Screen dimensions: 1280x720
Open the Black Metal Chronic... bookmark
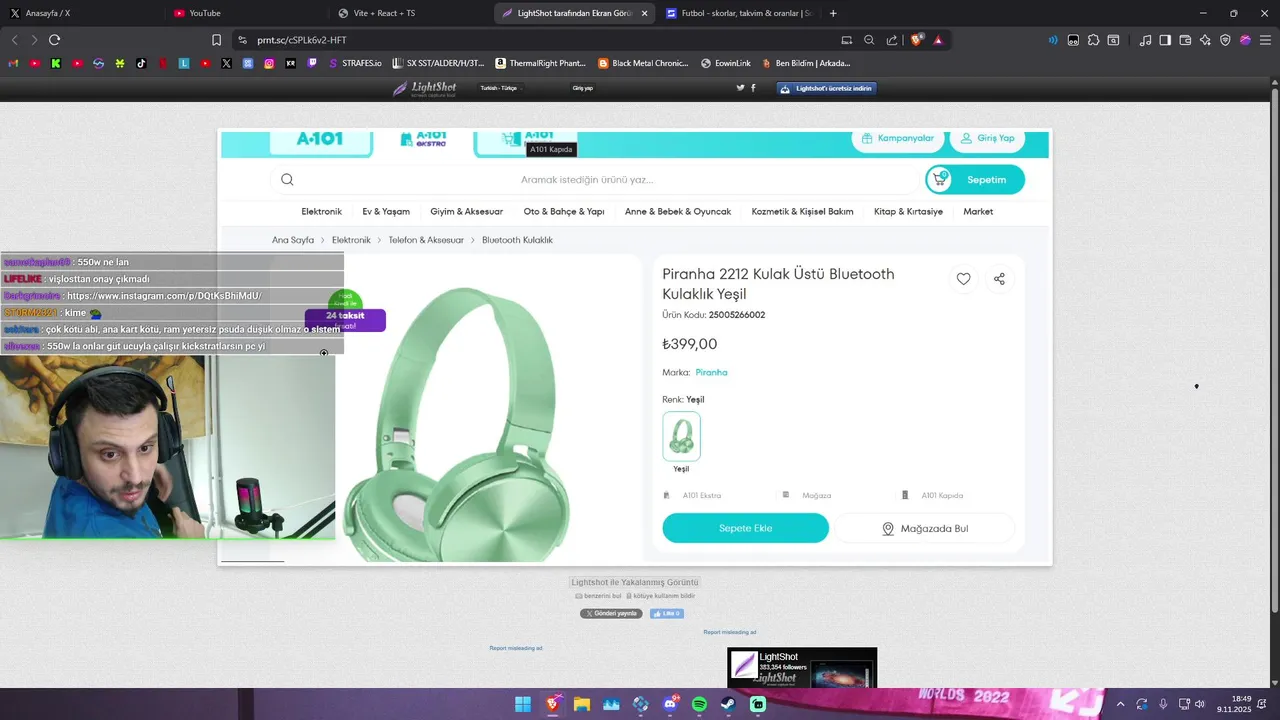643,63
